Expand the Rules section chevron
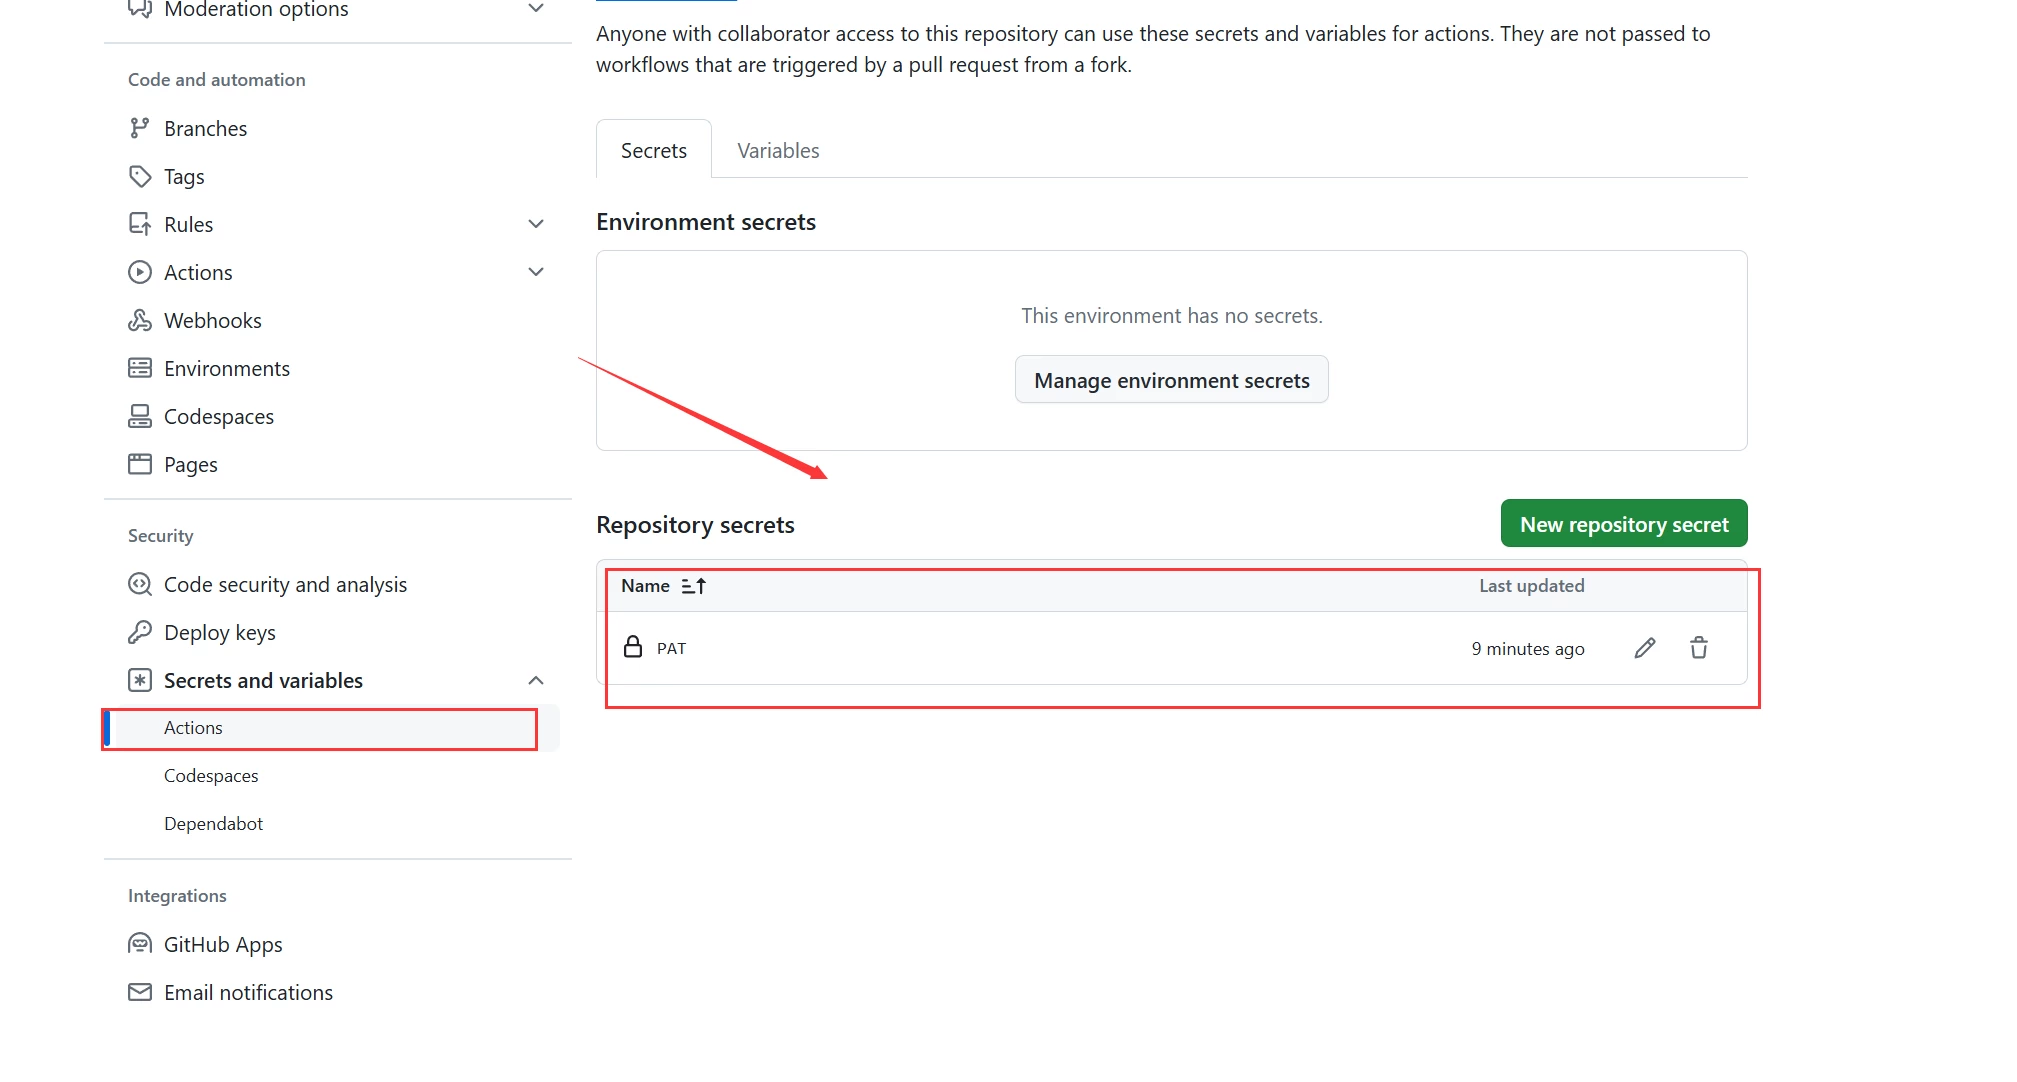 [536, 224]
